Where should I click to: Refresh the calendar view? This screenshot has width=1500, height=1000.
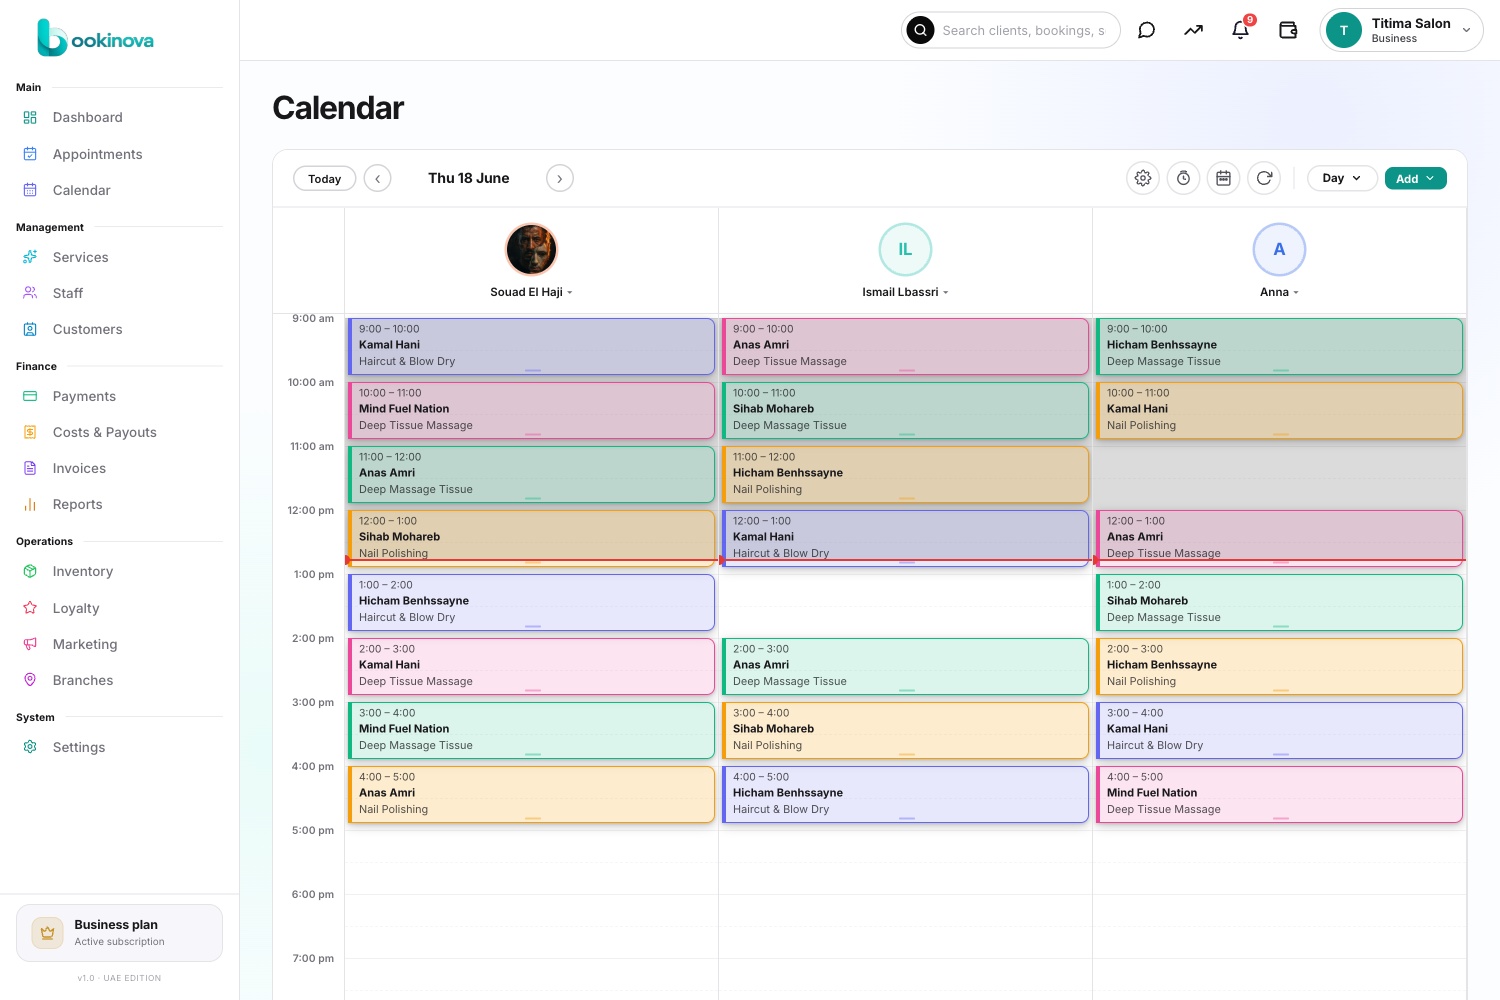1264,178
